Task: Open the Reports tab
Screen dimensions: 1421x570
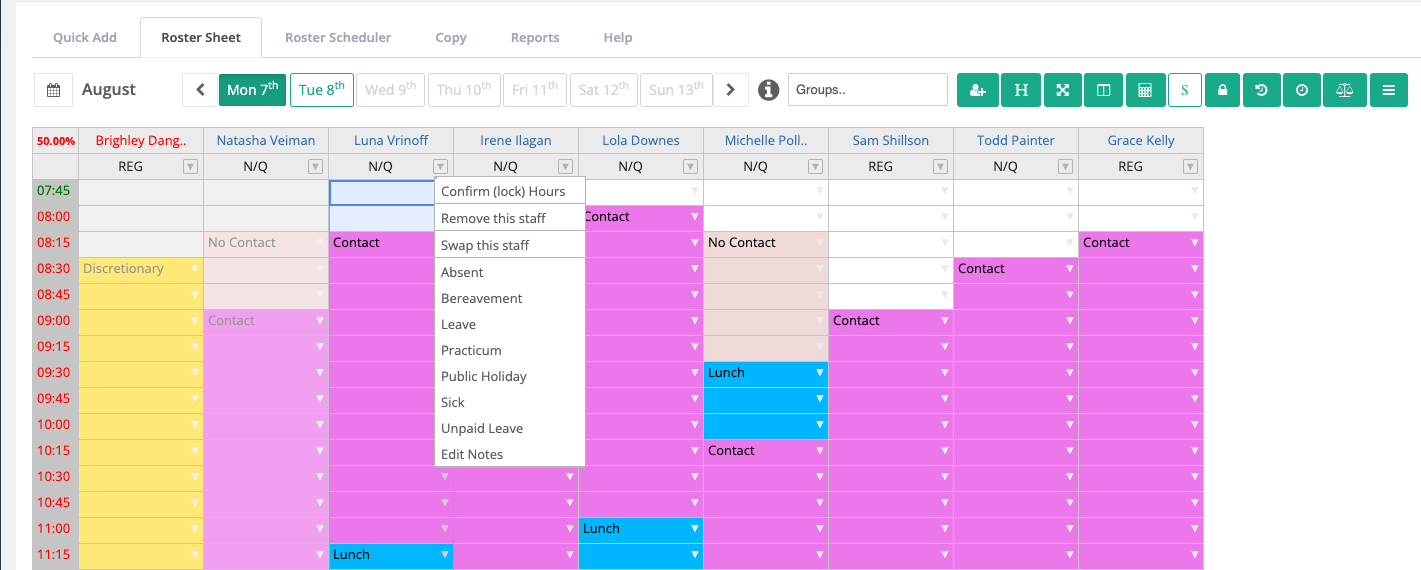Action: [x=535, y=38]
